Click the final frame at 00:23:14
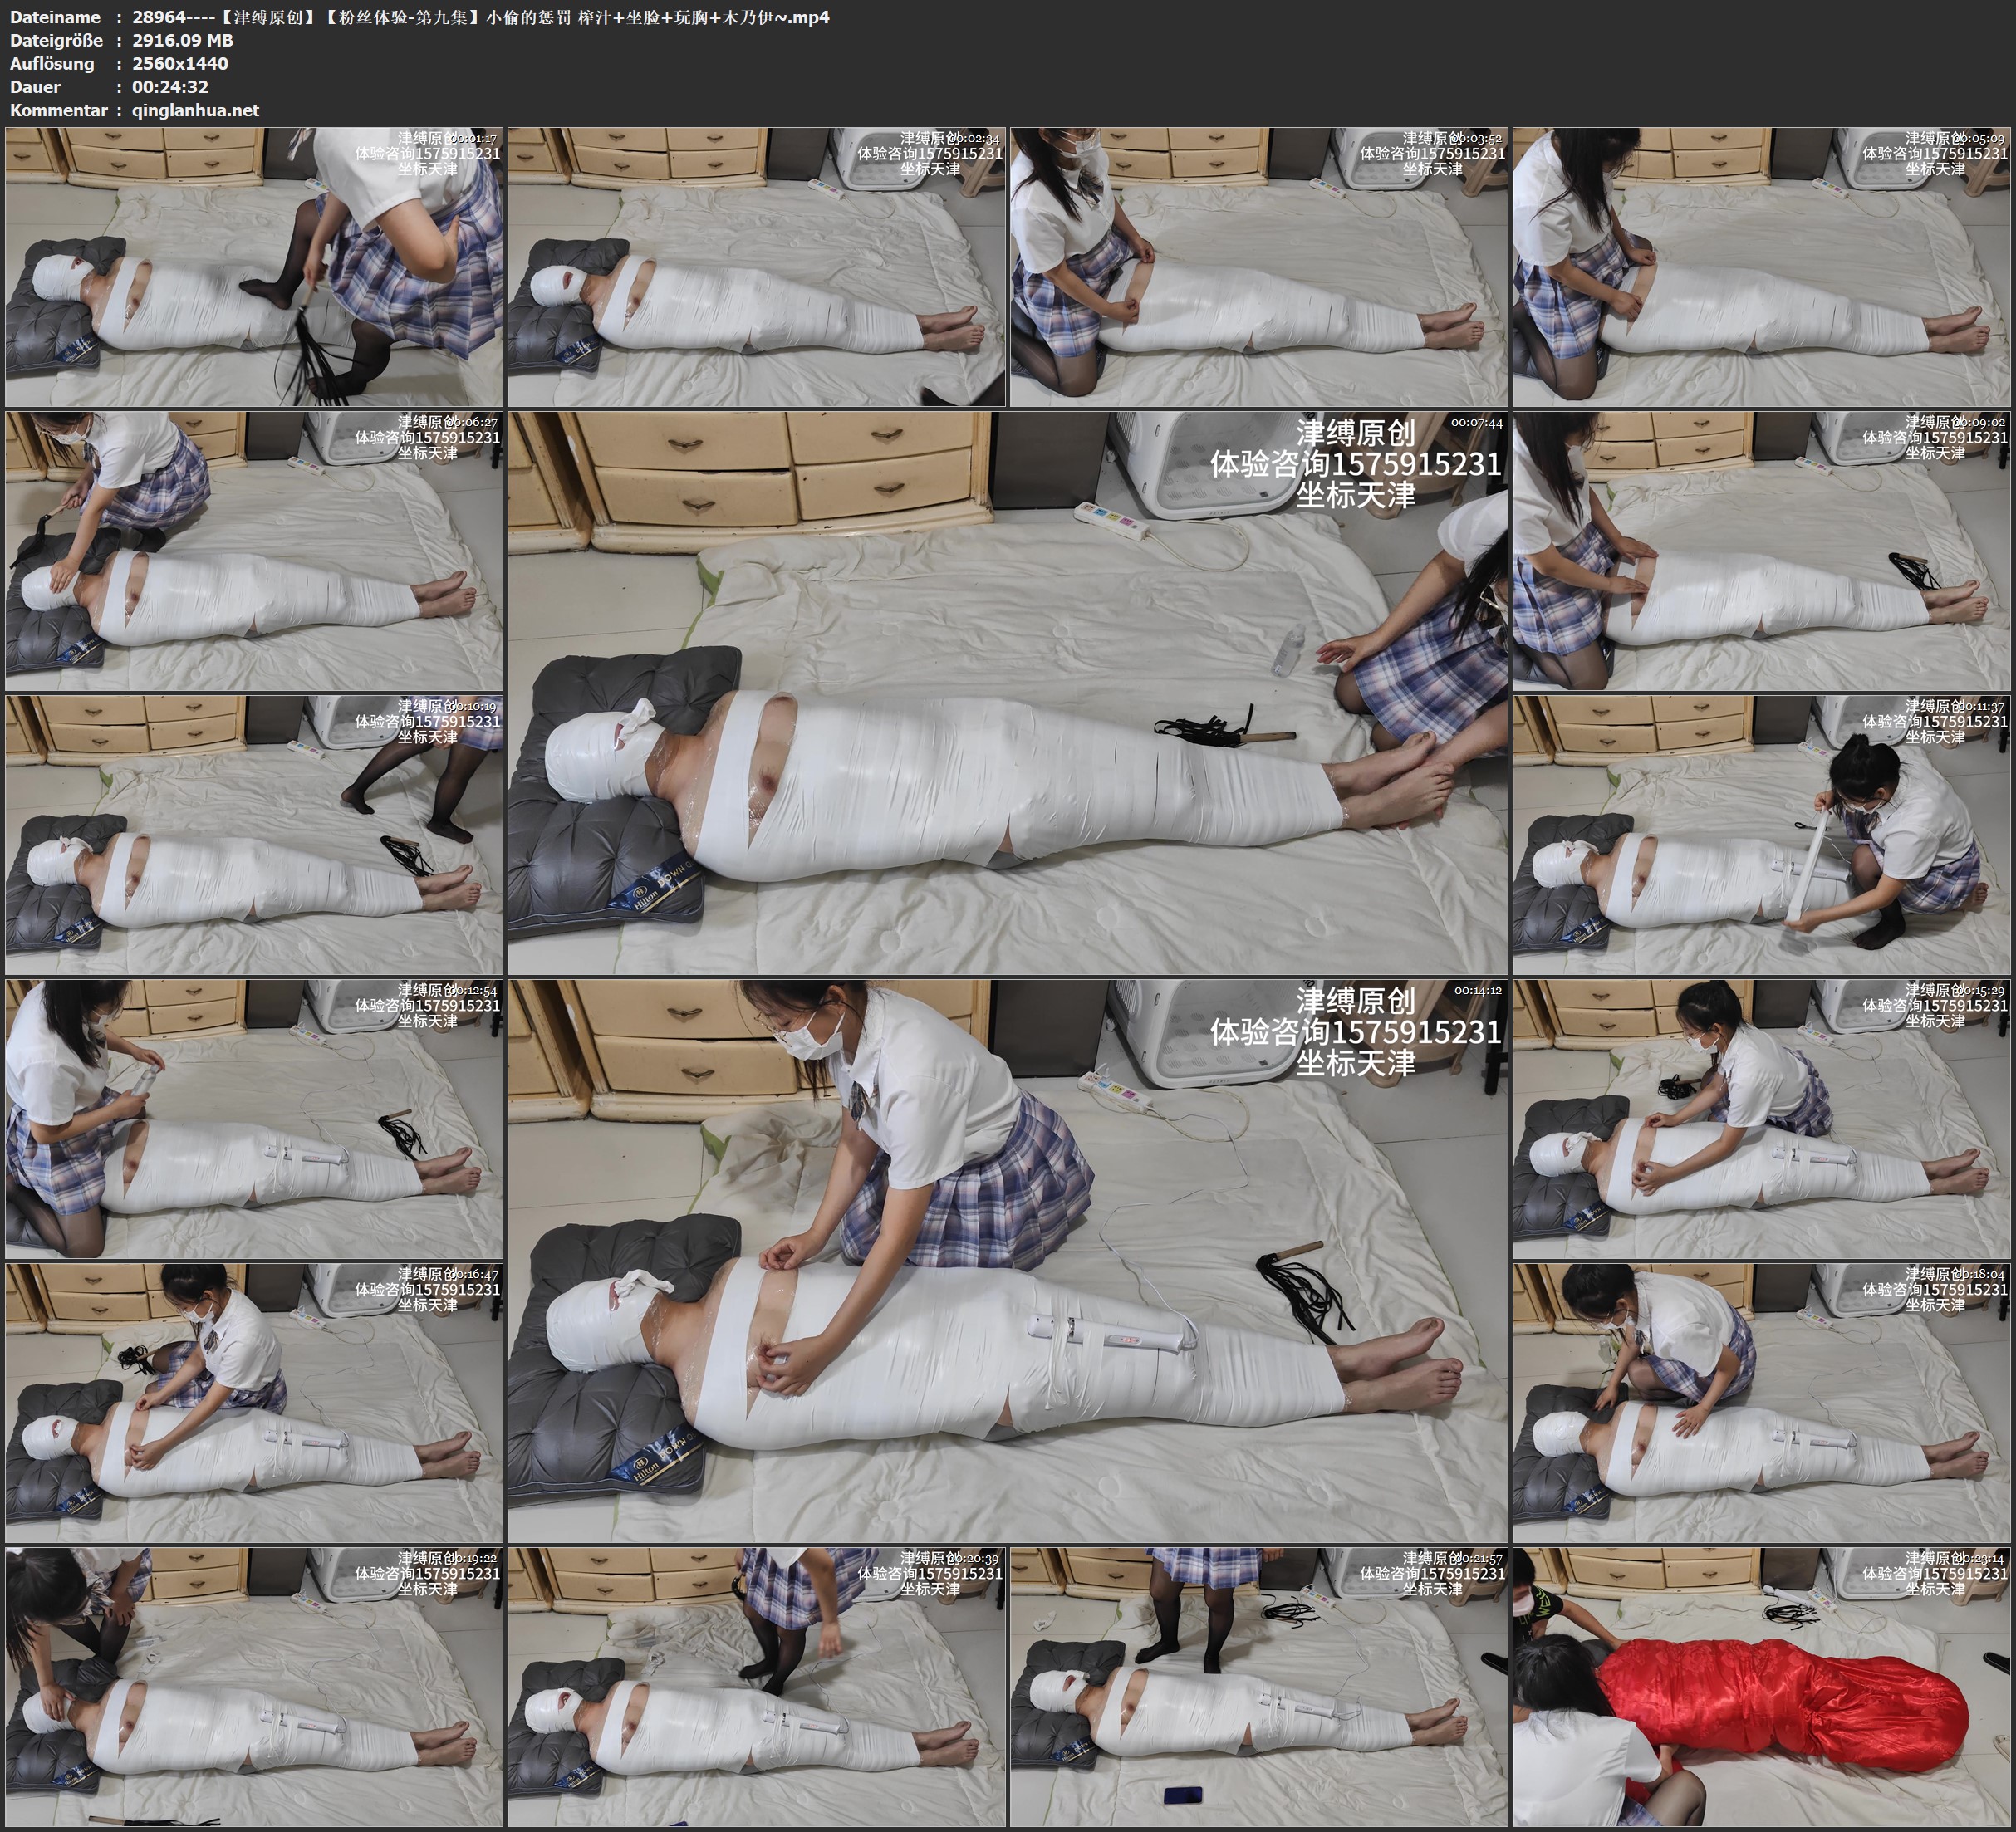 click(x=1761, y=1687)
